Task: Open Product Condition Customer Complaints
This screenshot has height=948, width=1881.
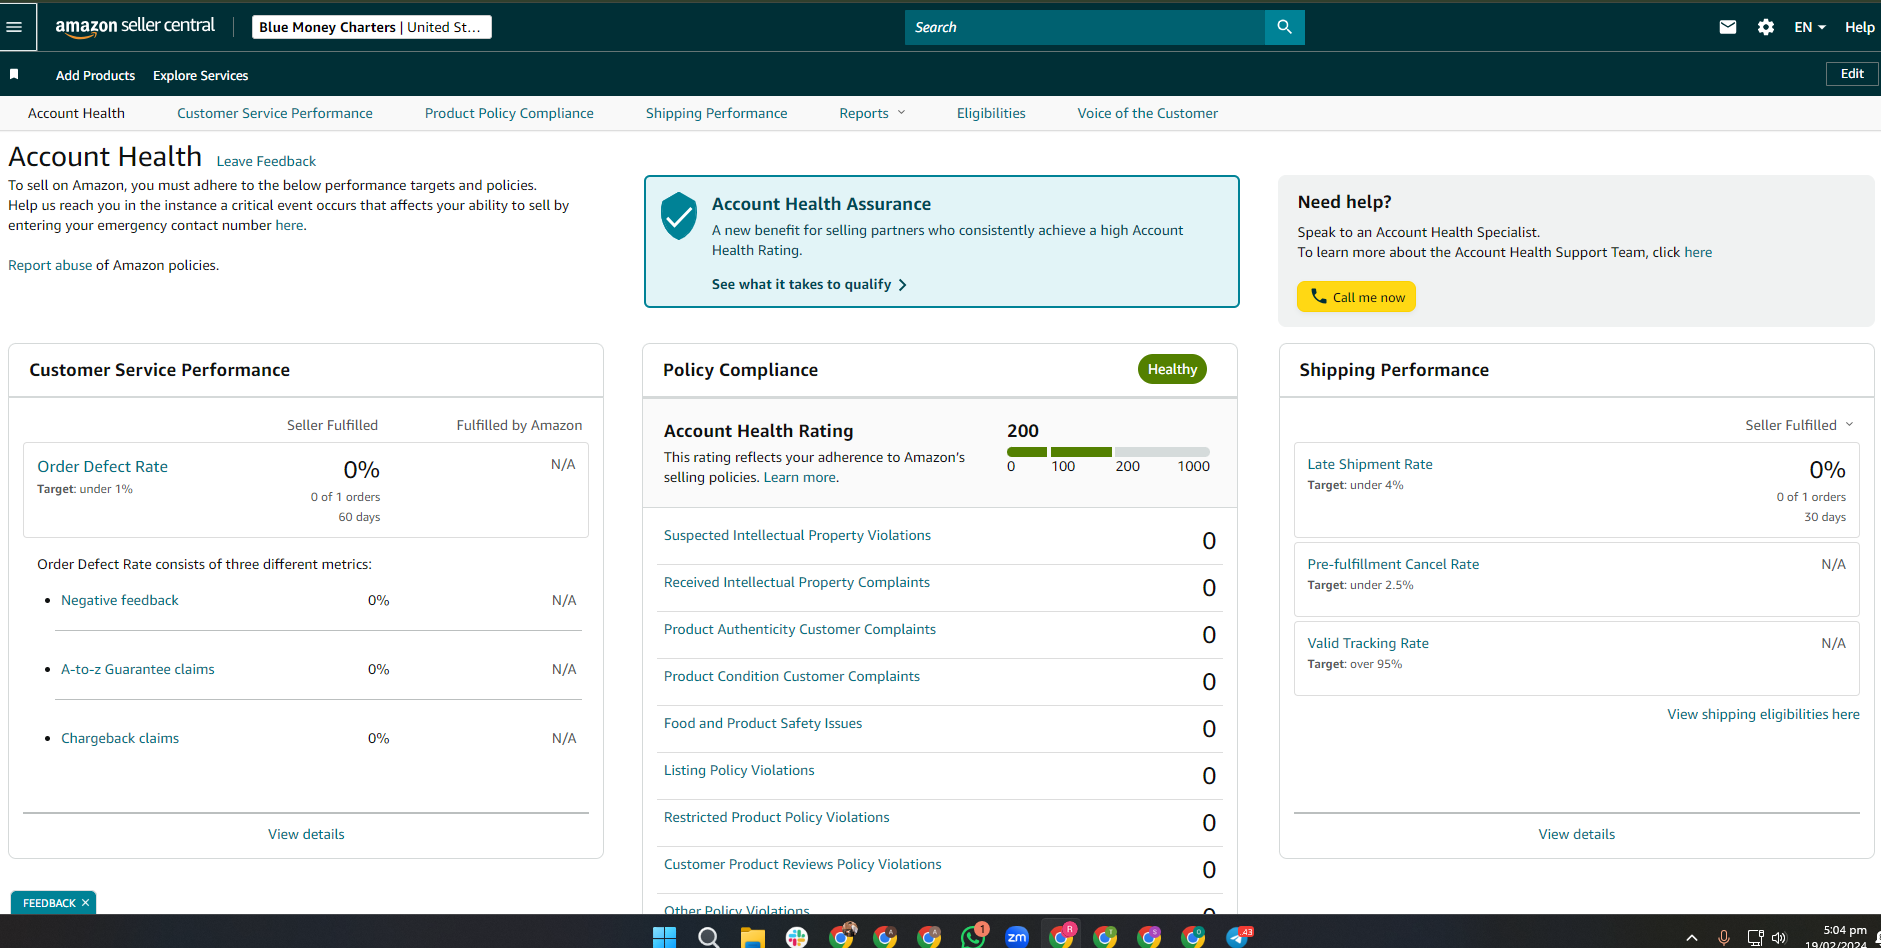Action: coord(792,676)
